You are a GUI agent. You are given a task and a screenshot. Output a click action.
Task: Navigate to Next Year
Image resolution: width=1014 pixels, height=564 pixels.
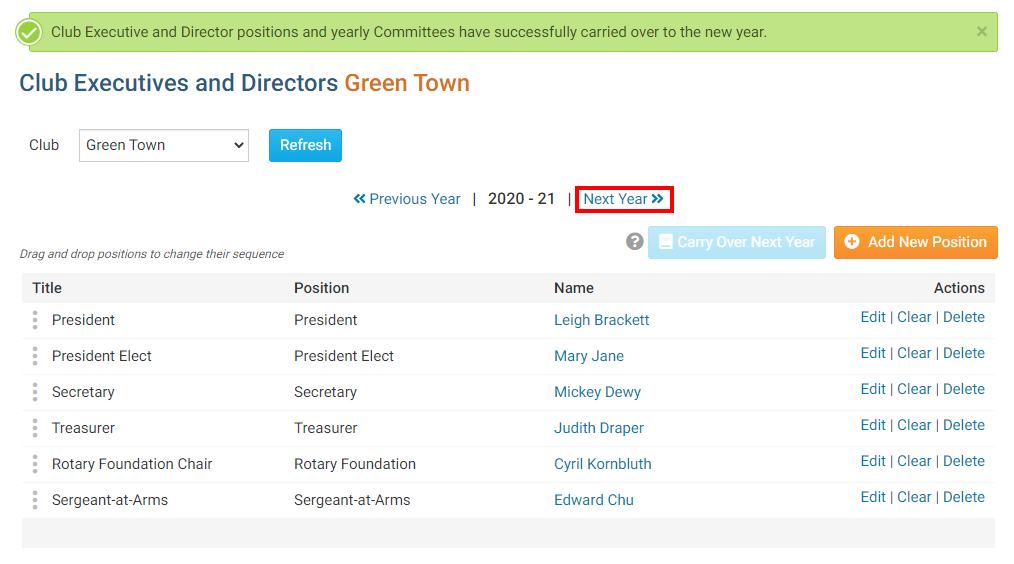[623, 199]
